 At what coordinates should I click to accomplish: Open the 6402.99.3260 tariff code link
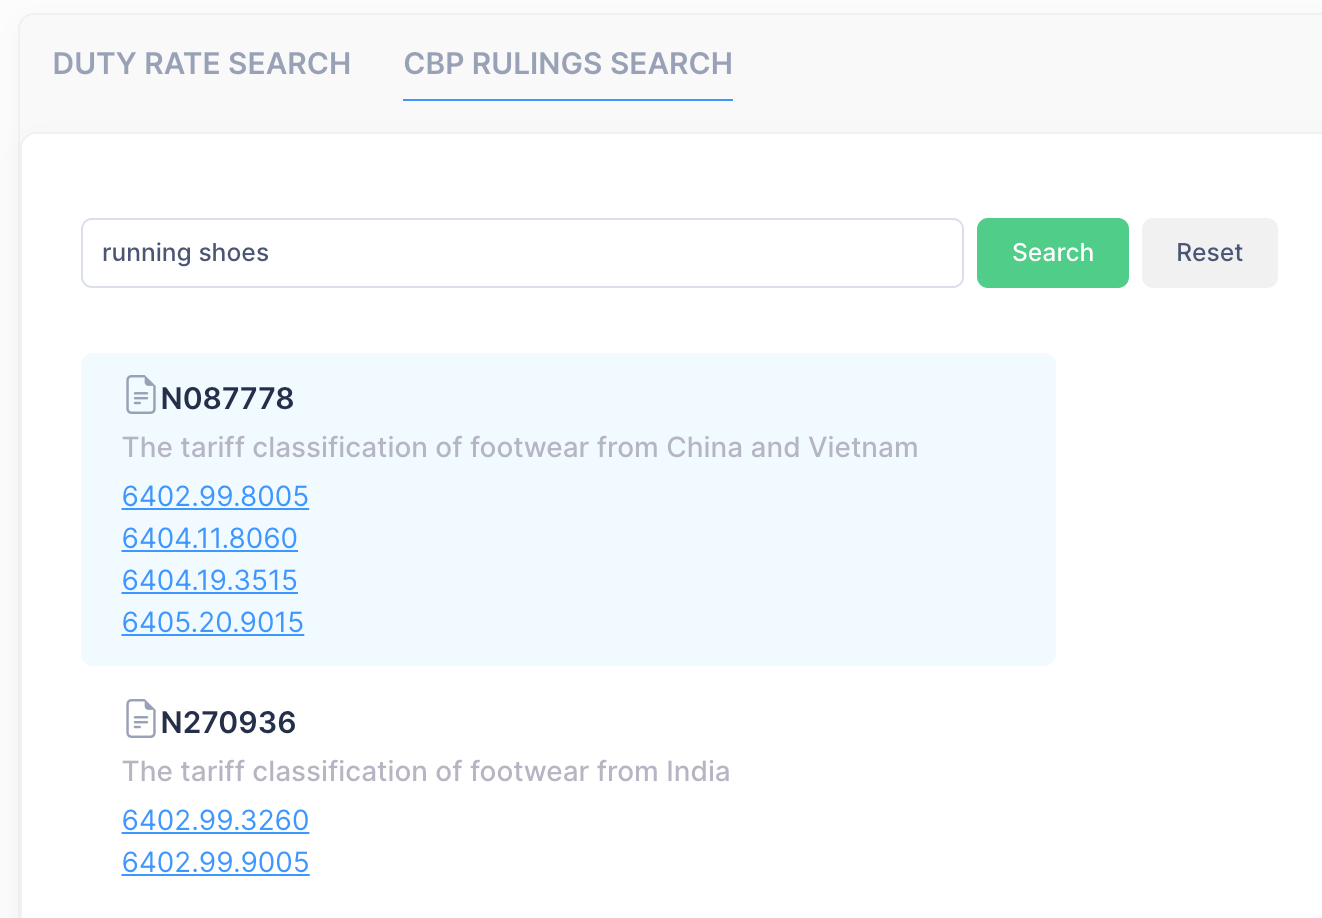click(215, 821)
